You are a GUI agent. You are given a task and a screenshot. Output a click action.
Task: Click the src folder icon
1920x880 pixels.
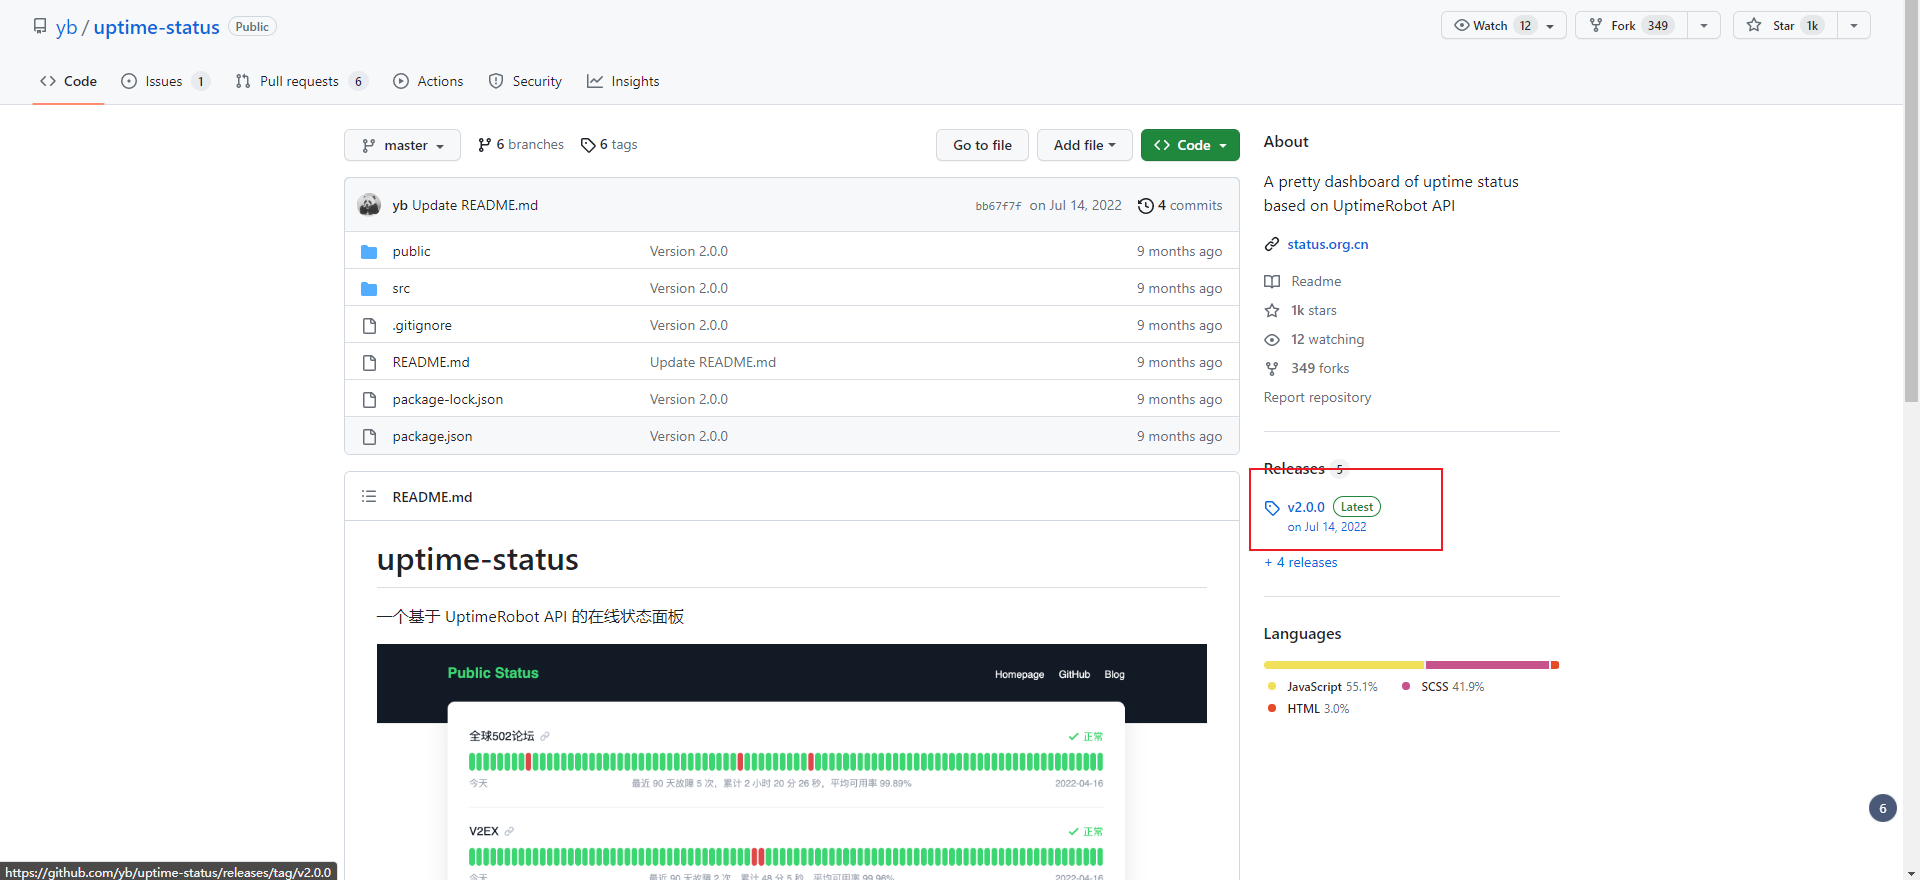[369, 288]
